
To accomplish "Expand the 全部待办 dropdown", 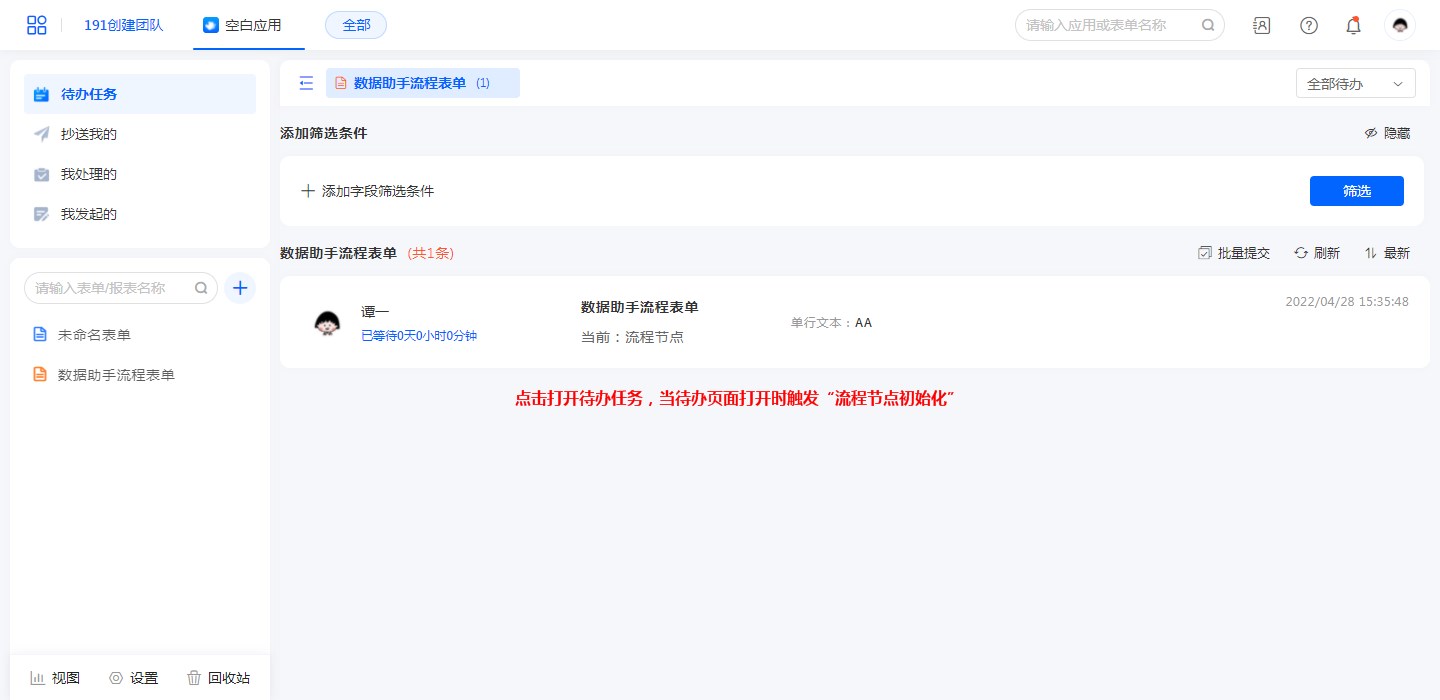I will tap(1355, 84).
